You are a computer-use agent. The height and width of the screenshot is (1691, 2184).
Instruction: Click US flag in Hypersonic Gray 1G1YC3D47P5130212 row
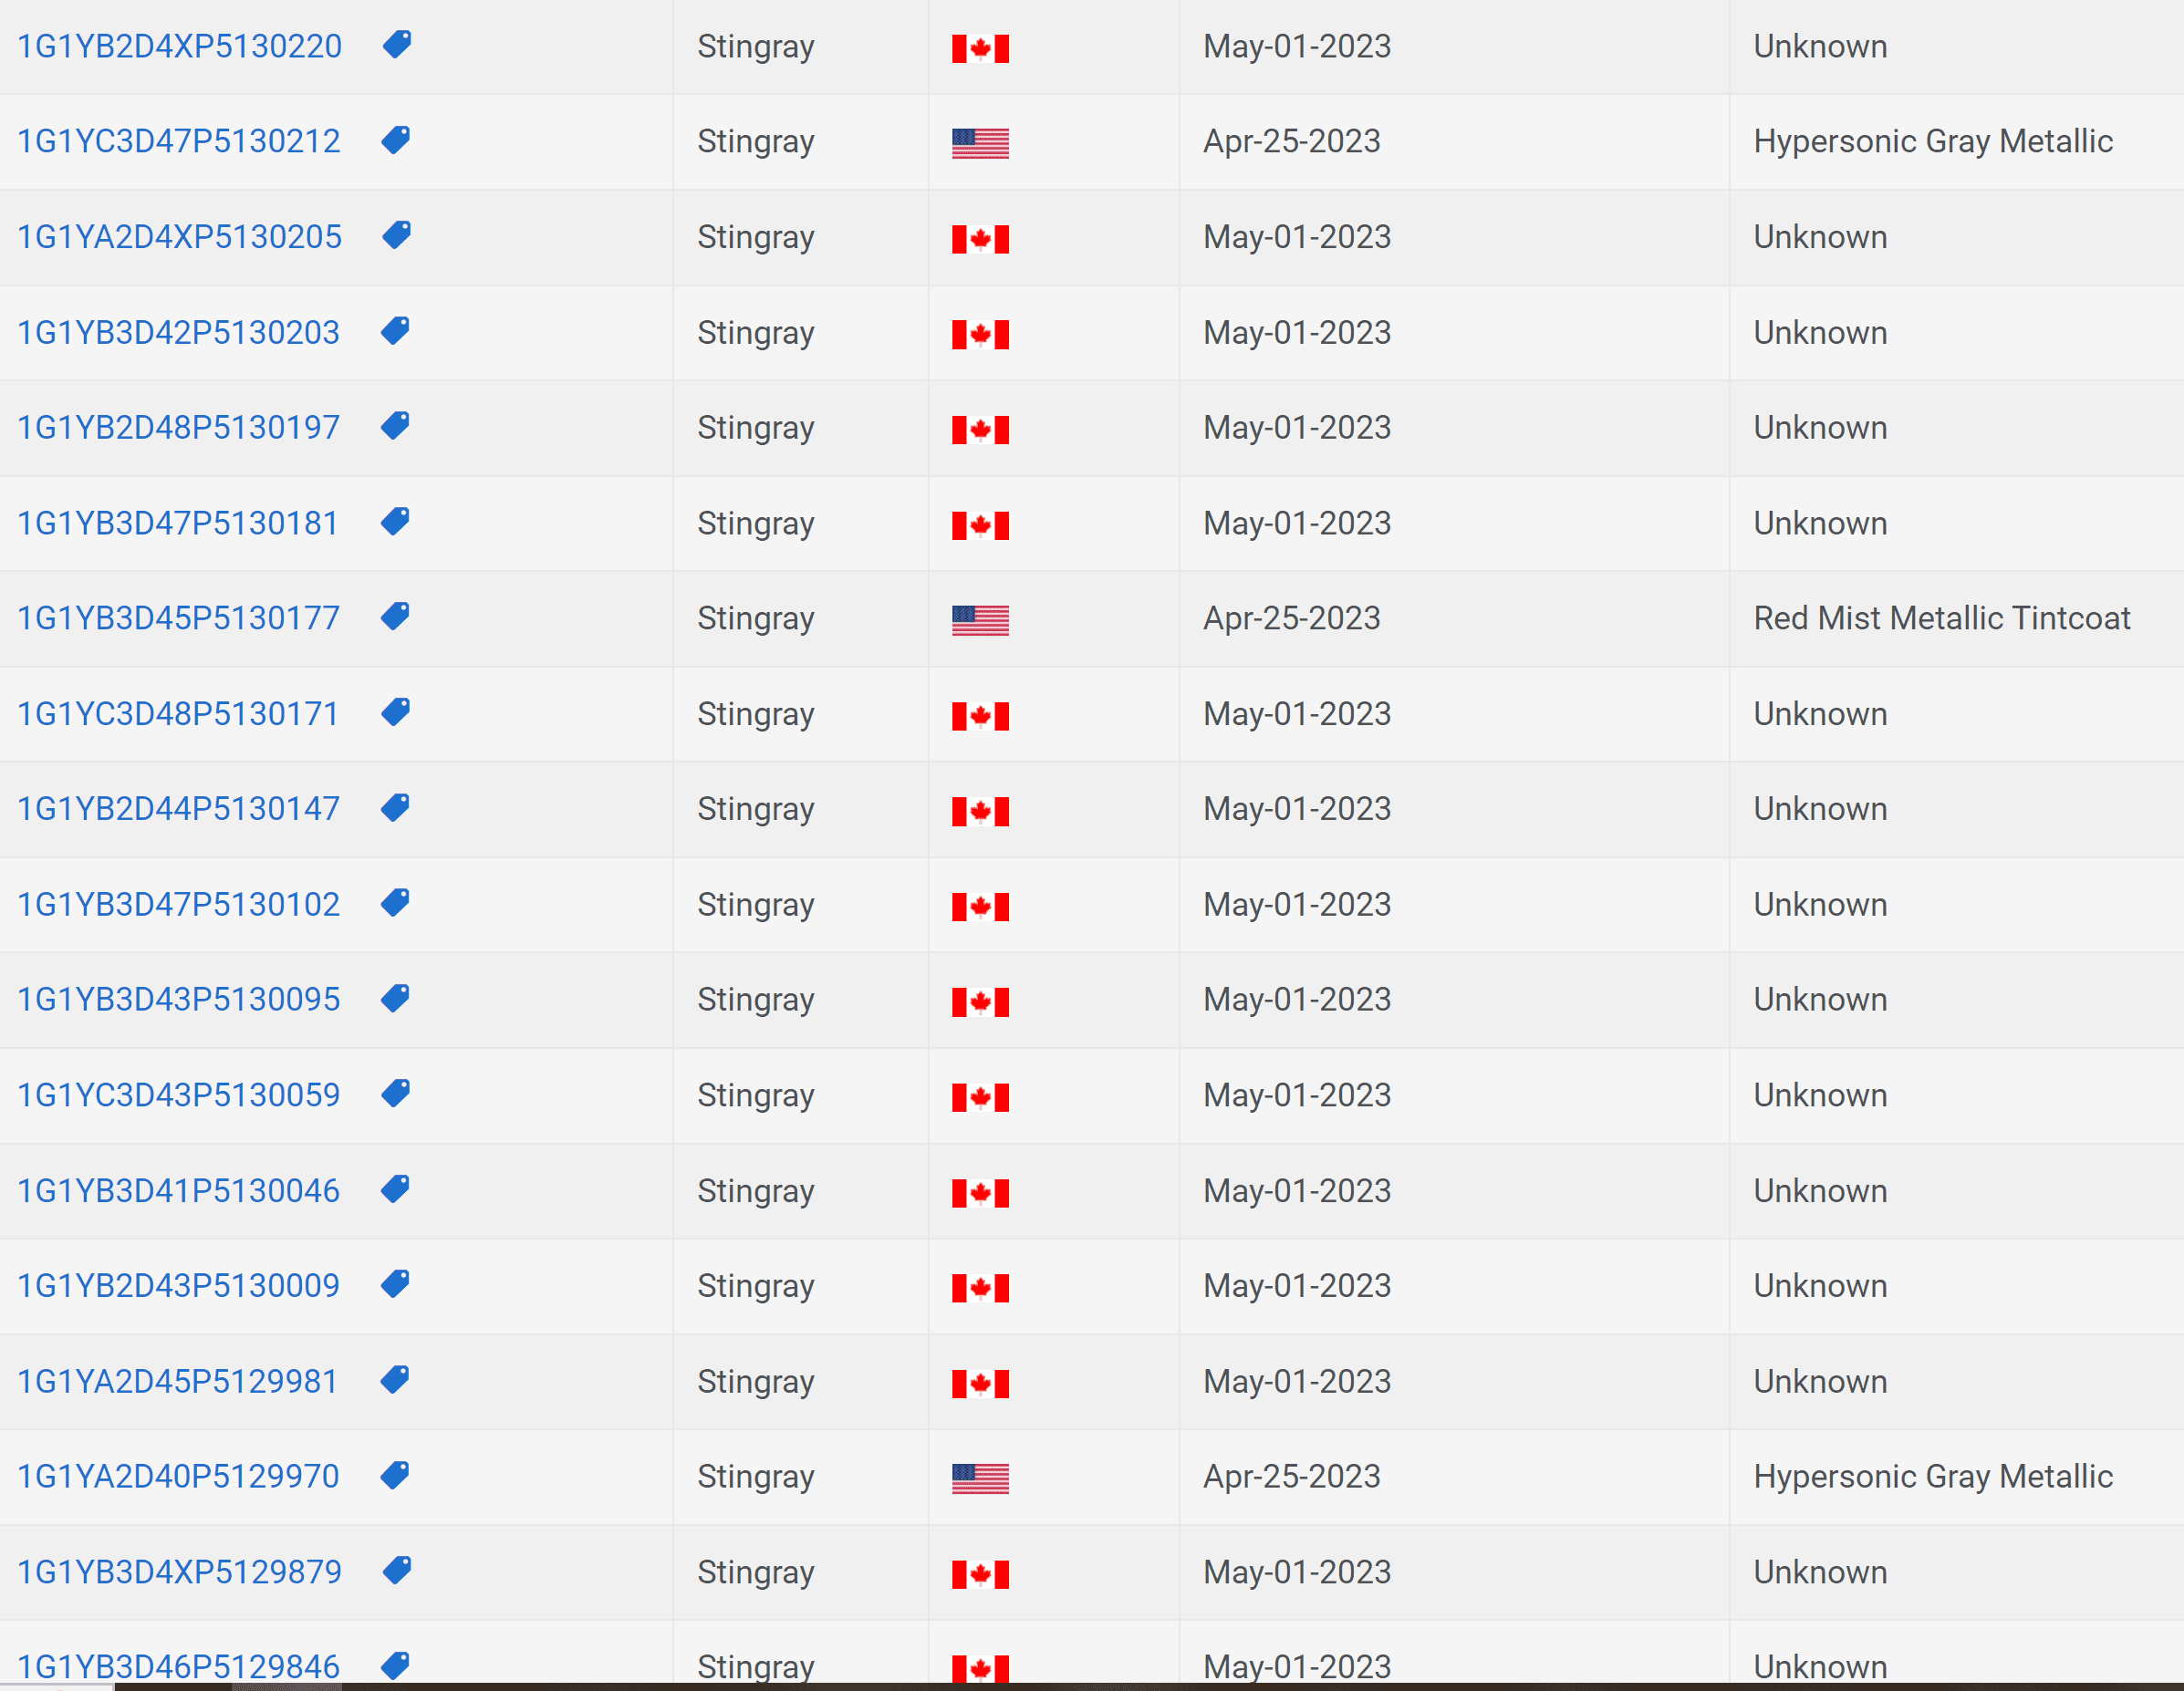(979, 143)
